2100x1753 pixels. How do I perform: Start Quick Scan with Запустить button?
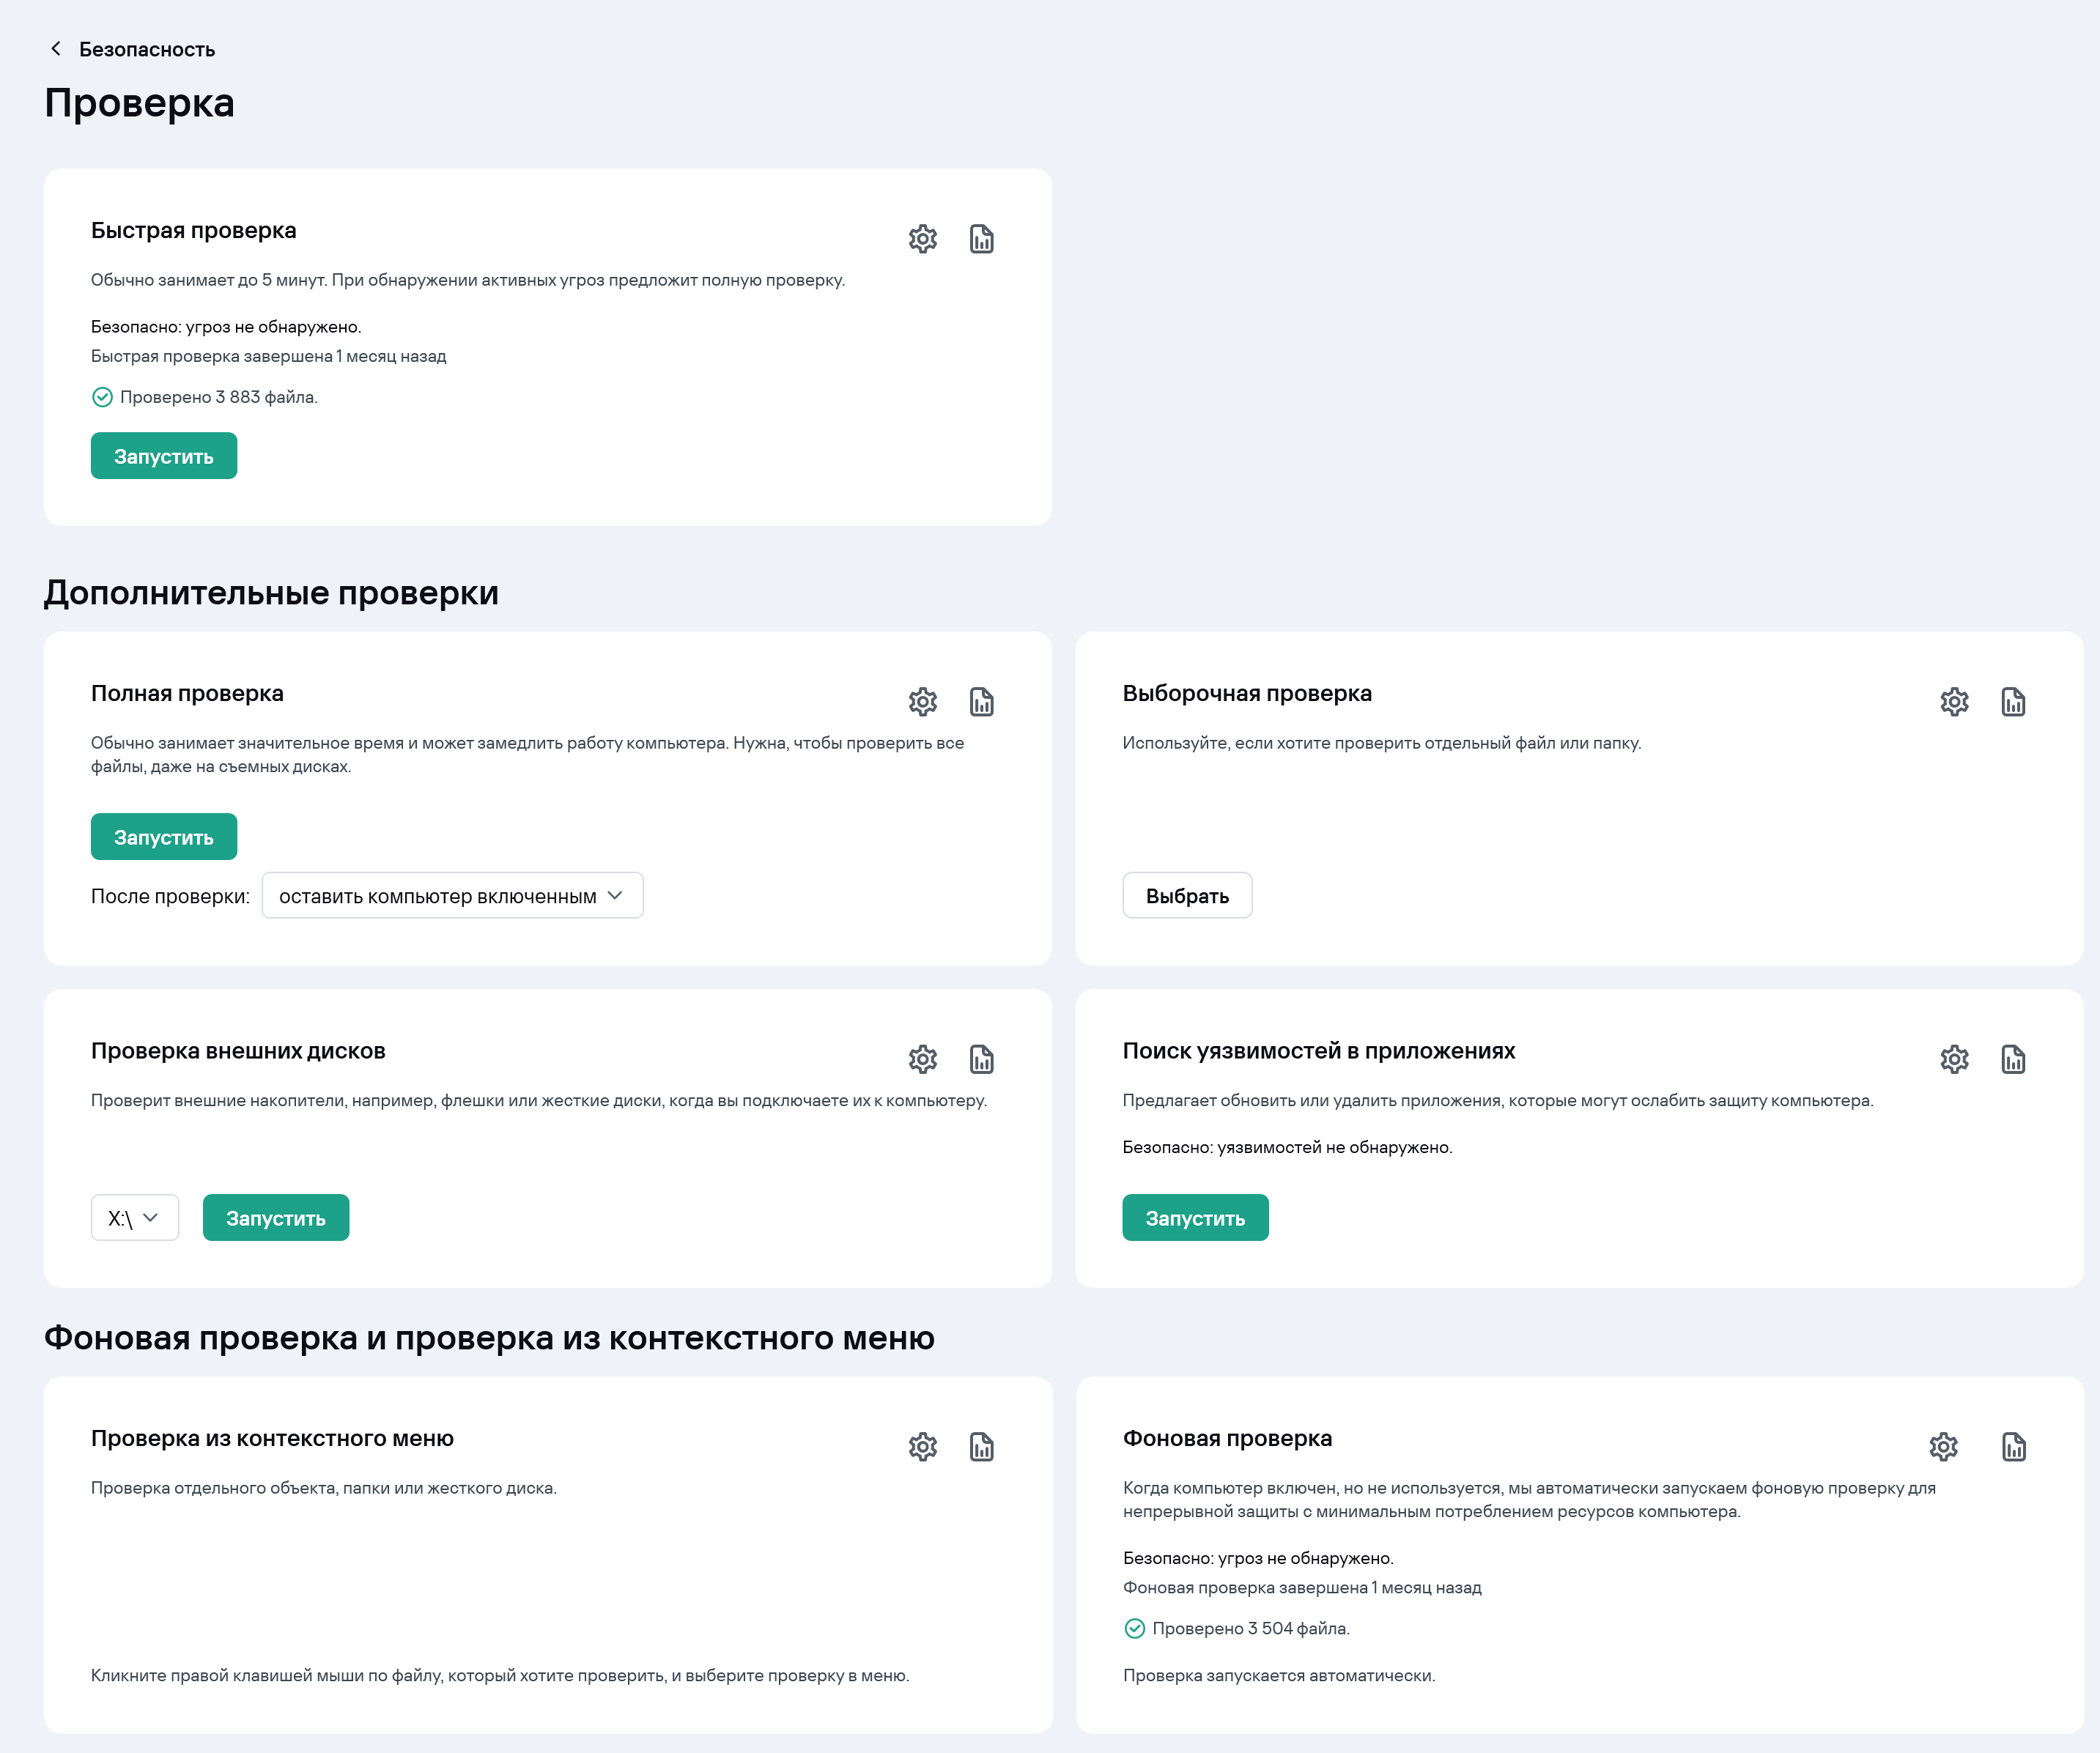pyautogui.click(x=164, y=456)
